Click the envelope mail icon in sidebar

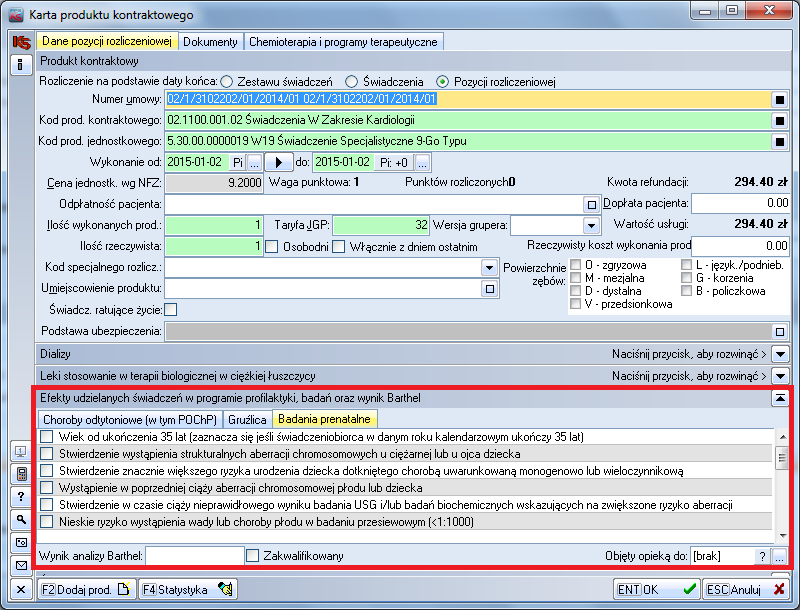[21, 565]
